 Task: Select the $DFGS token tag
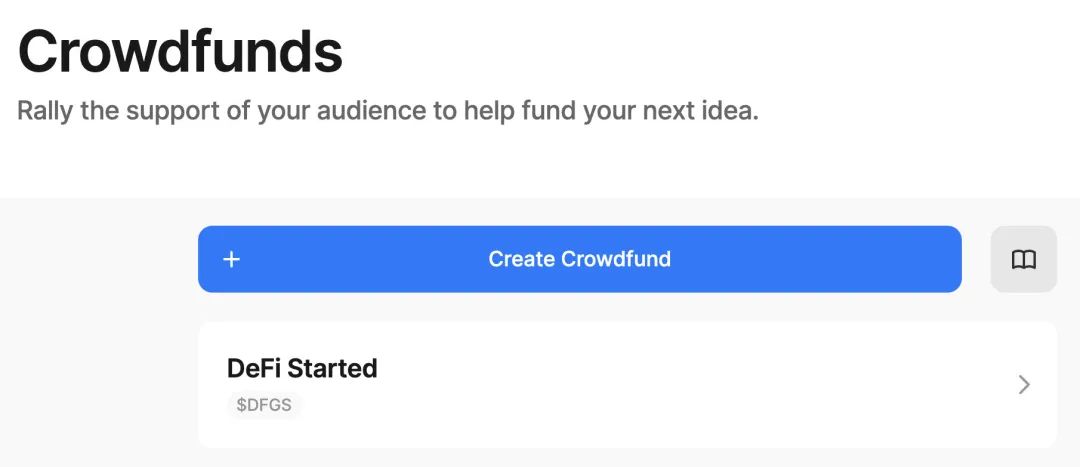coord(264,405)
